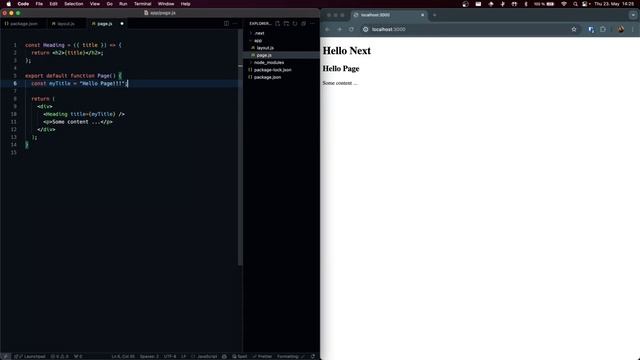
Task: Select the localhost:3000 browser tab
Action: [x=389, y=15]
